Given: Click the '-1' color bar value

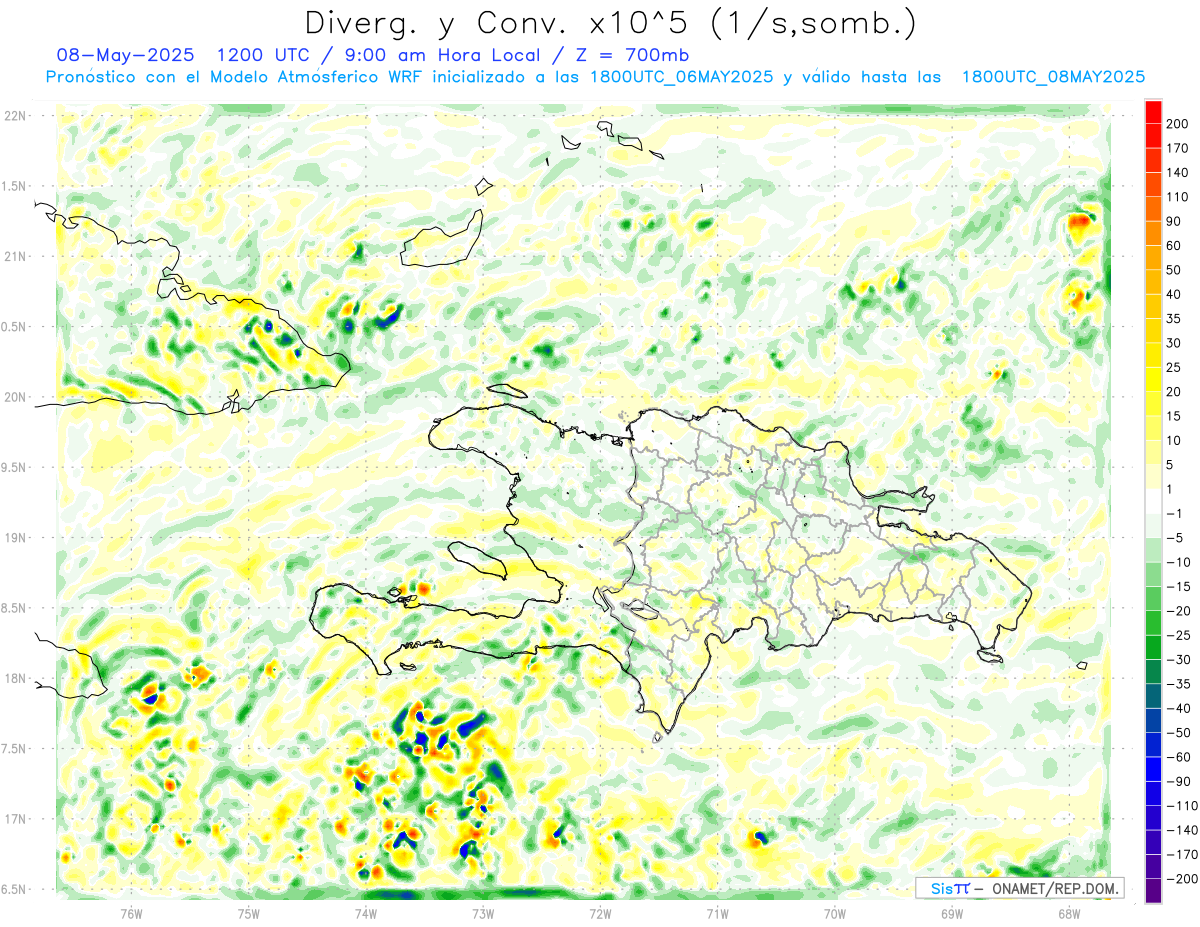Looking at the screenshot, I should [x=1174, y=514].
